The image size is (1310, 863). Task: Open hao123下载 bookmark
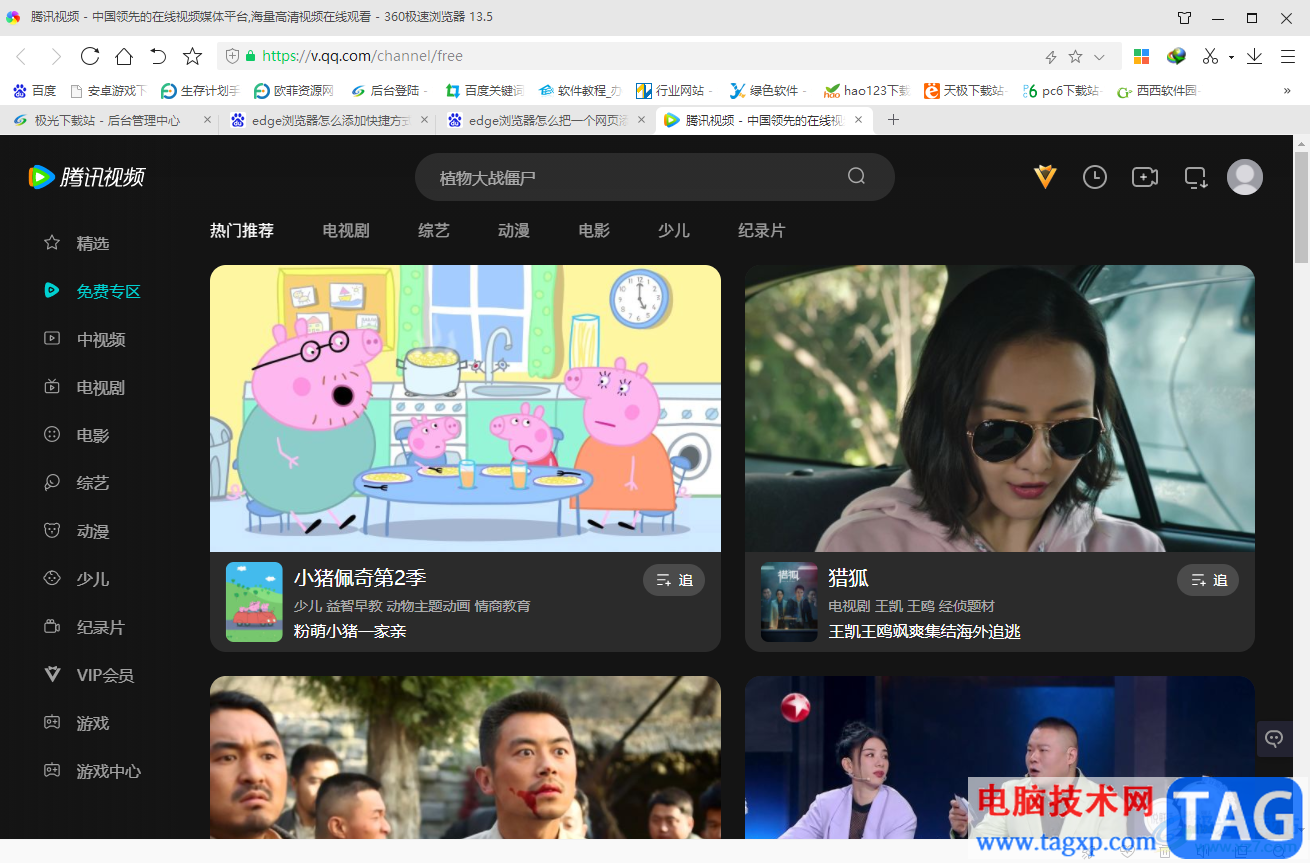[x=867, y=91]
